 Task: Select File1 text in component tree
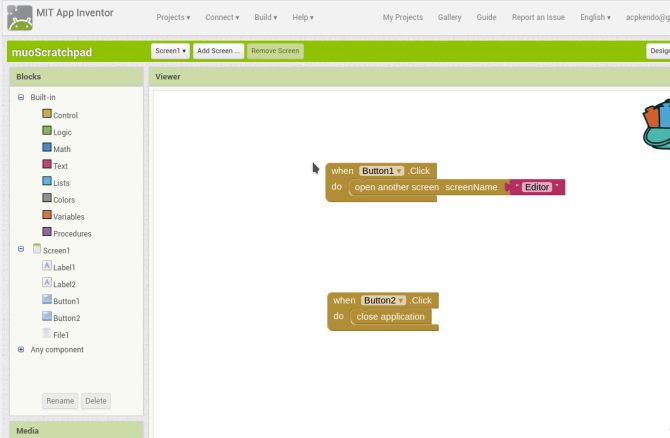point(61,335)
